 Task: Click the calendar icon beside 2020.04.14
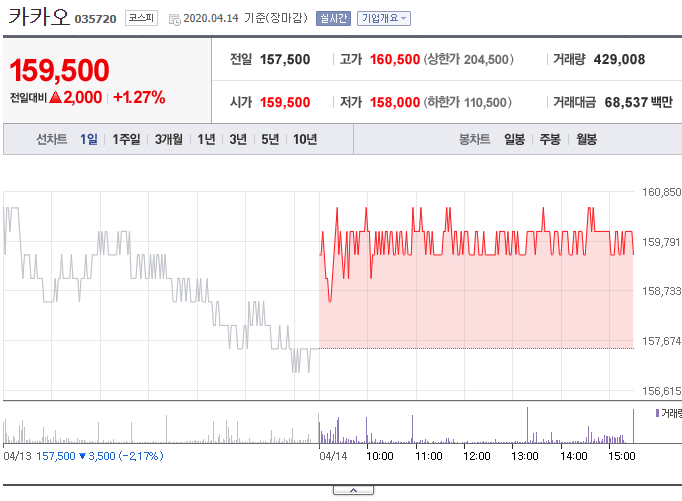click(x=174, y=20)
